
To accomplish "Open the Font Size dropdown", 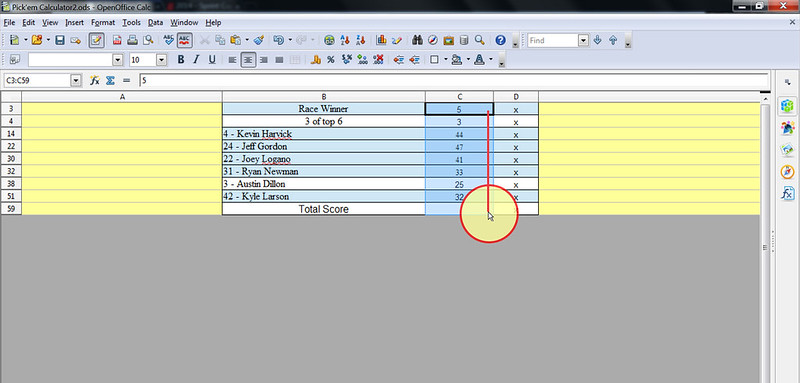I will [162, 60].
